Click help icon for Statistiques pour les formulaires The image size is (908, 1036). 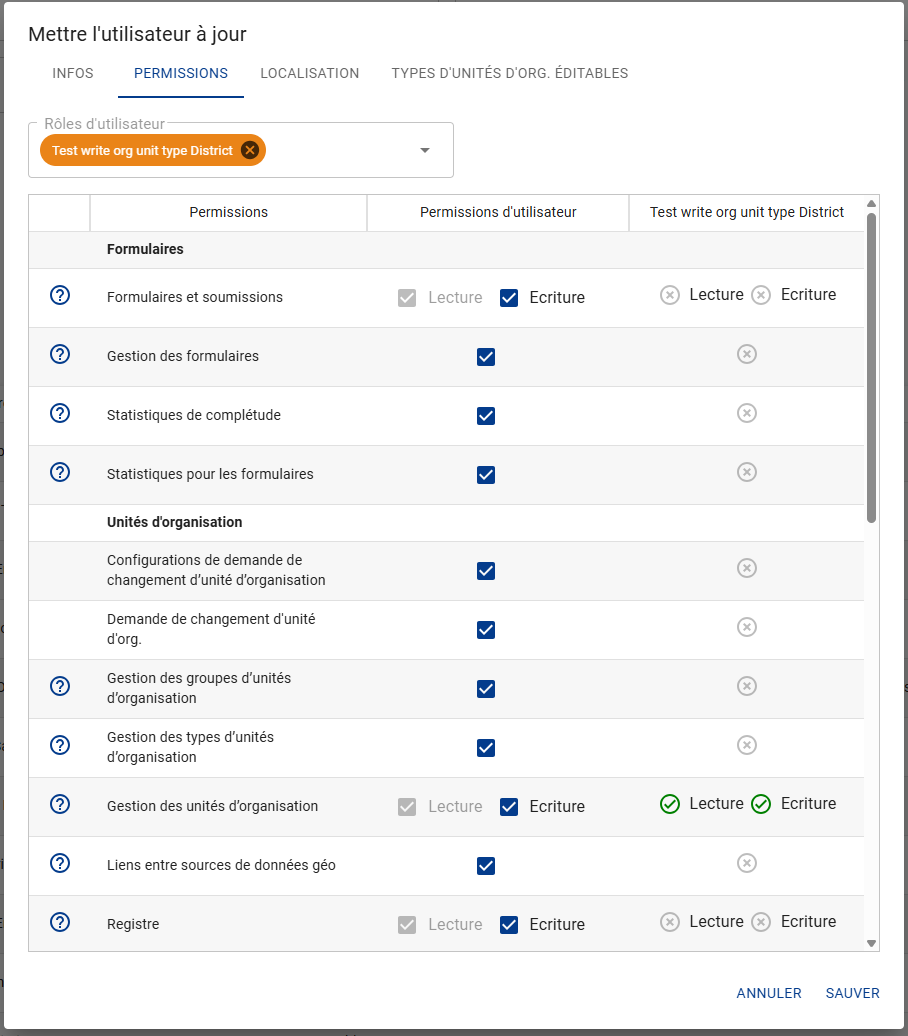(x=60, y=472)
